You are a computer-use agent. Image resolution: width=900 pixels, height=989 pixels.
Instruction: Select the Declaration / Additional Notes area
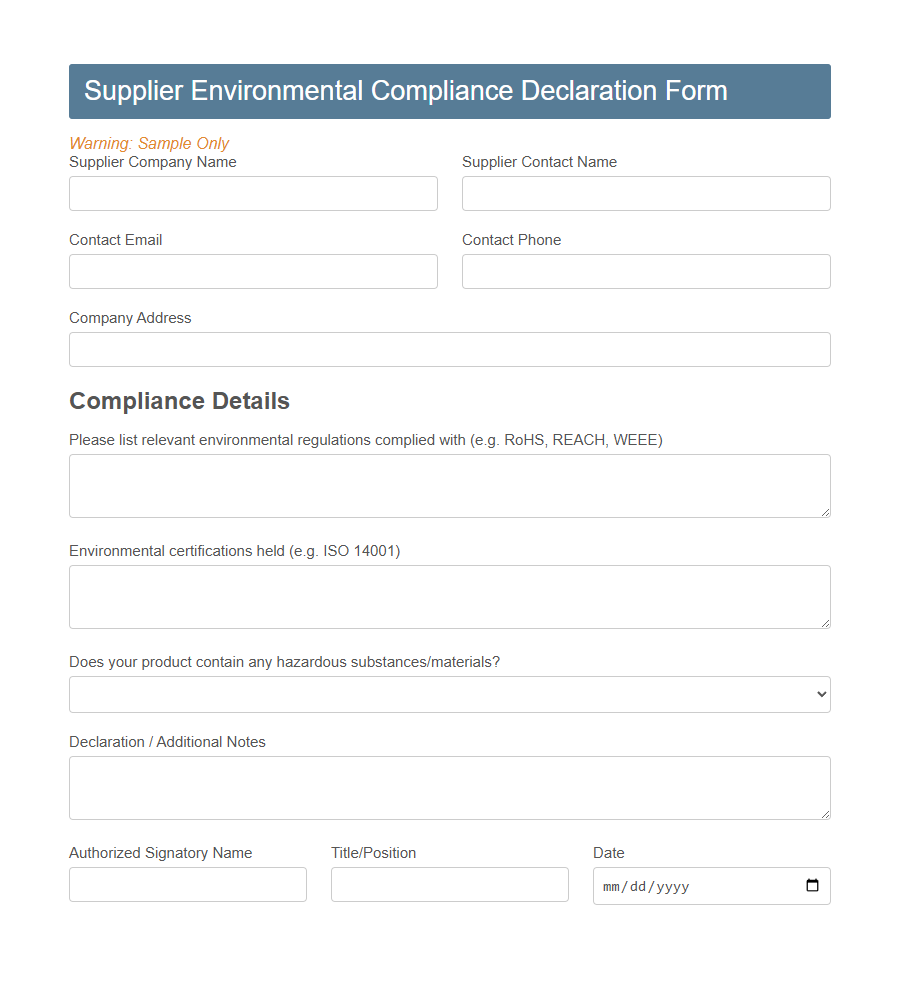coord(449,787)
